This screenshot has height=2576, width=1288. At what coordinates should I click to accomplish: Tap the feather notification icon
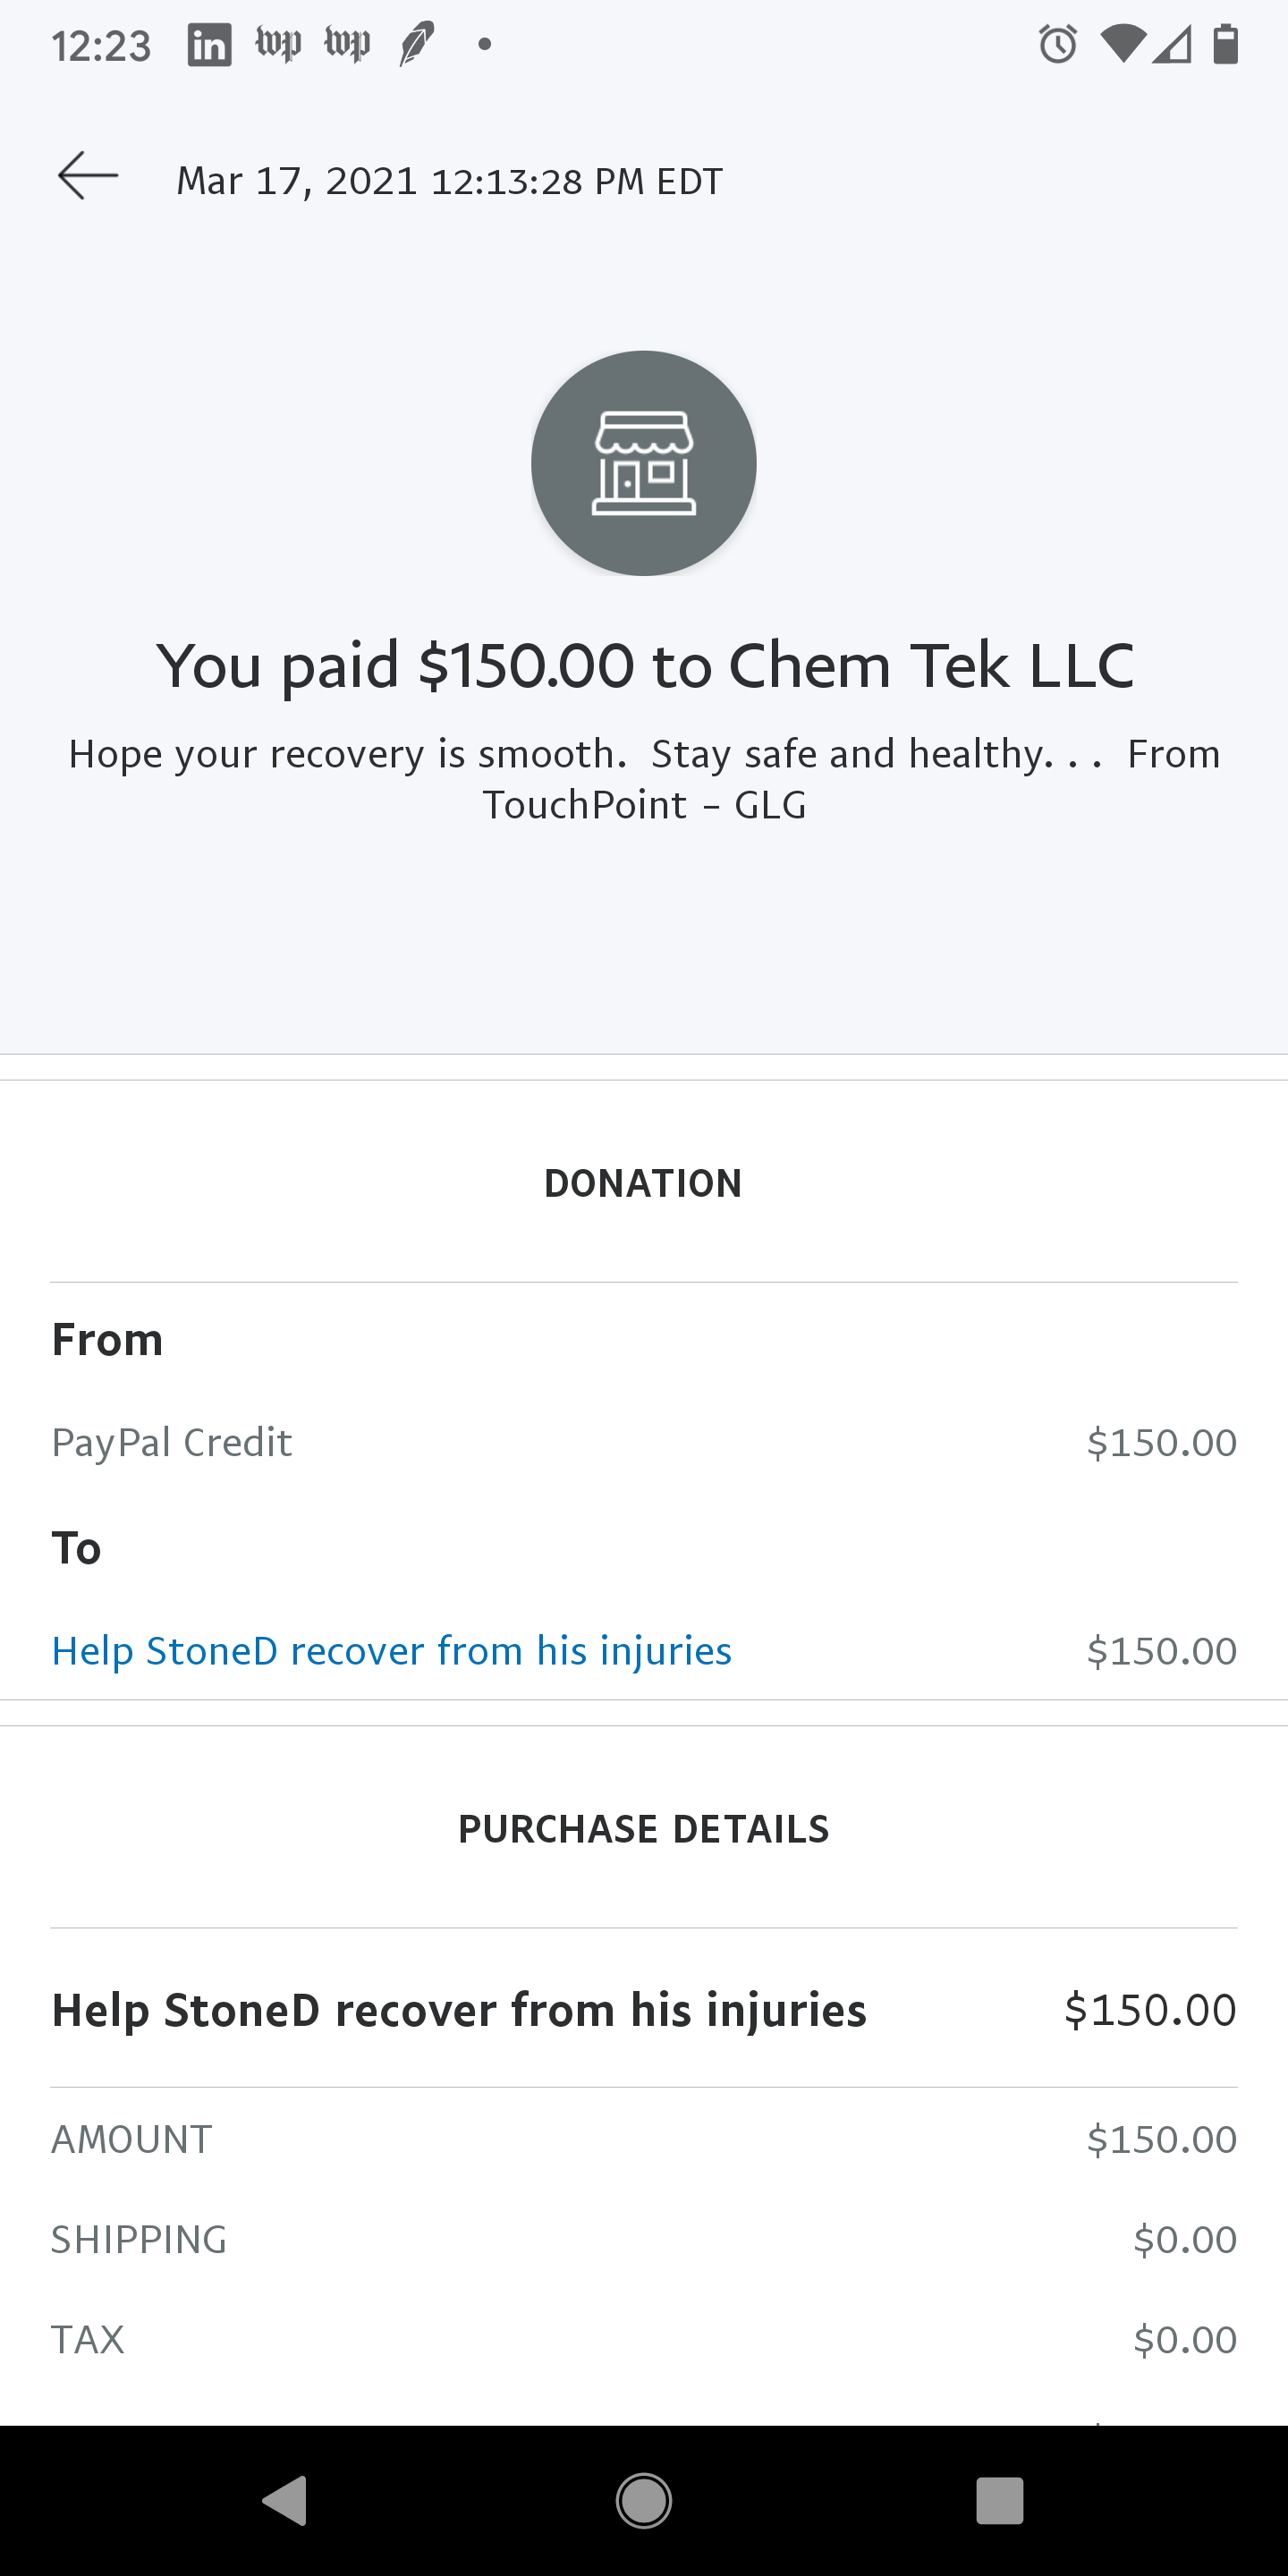[416, 45]
